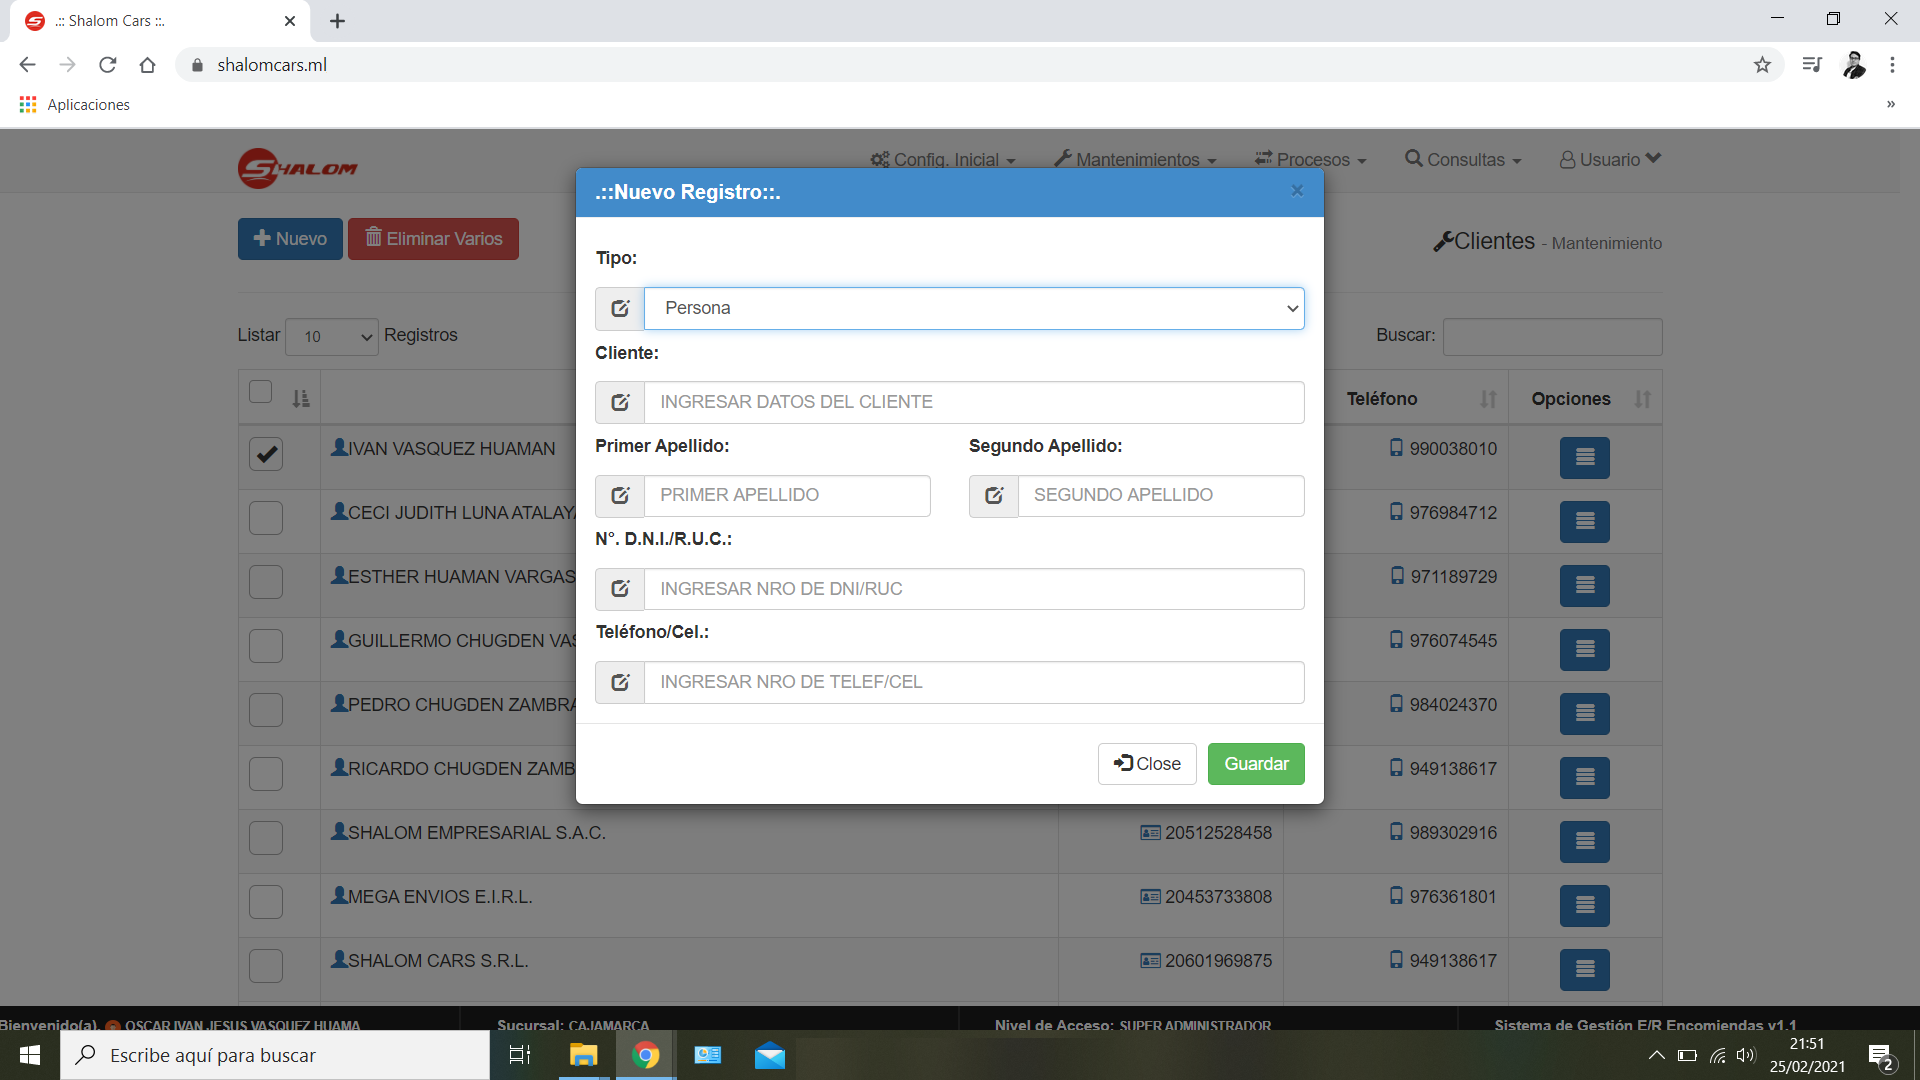
Task: Click the edit icon beside Tipo dropdown
Action: (620, 308)
